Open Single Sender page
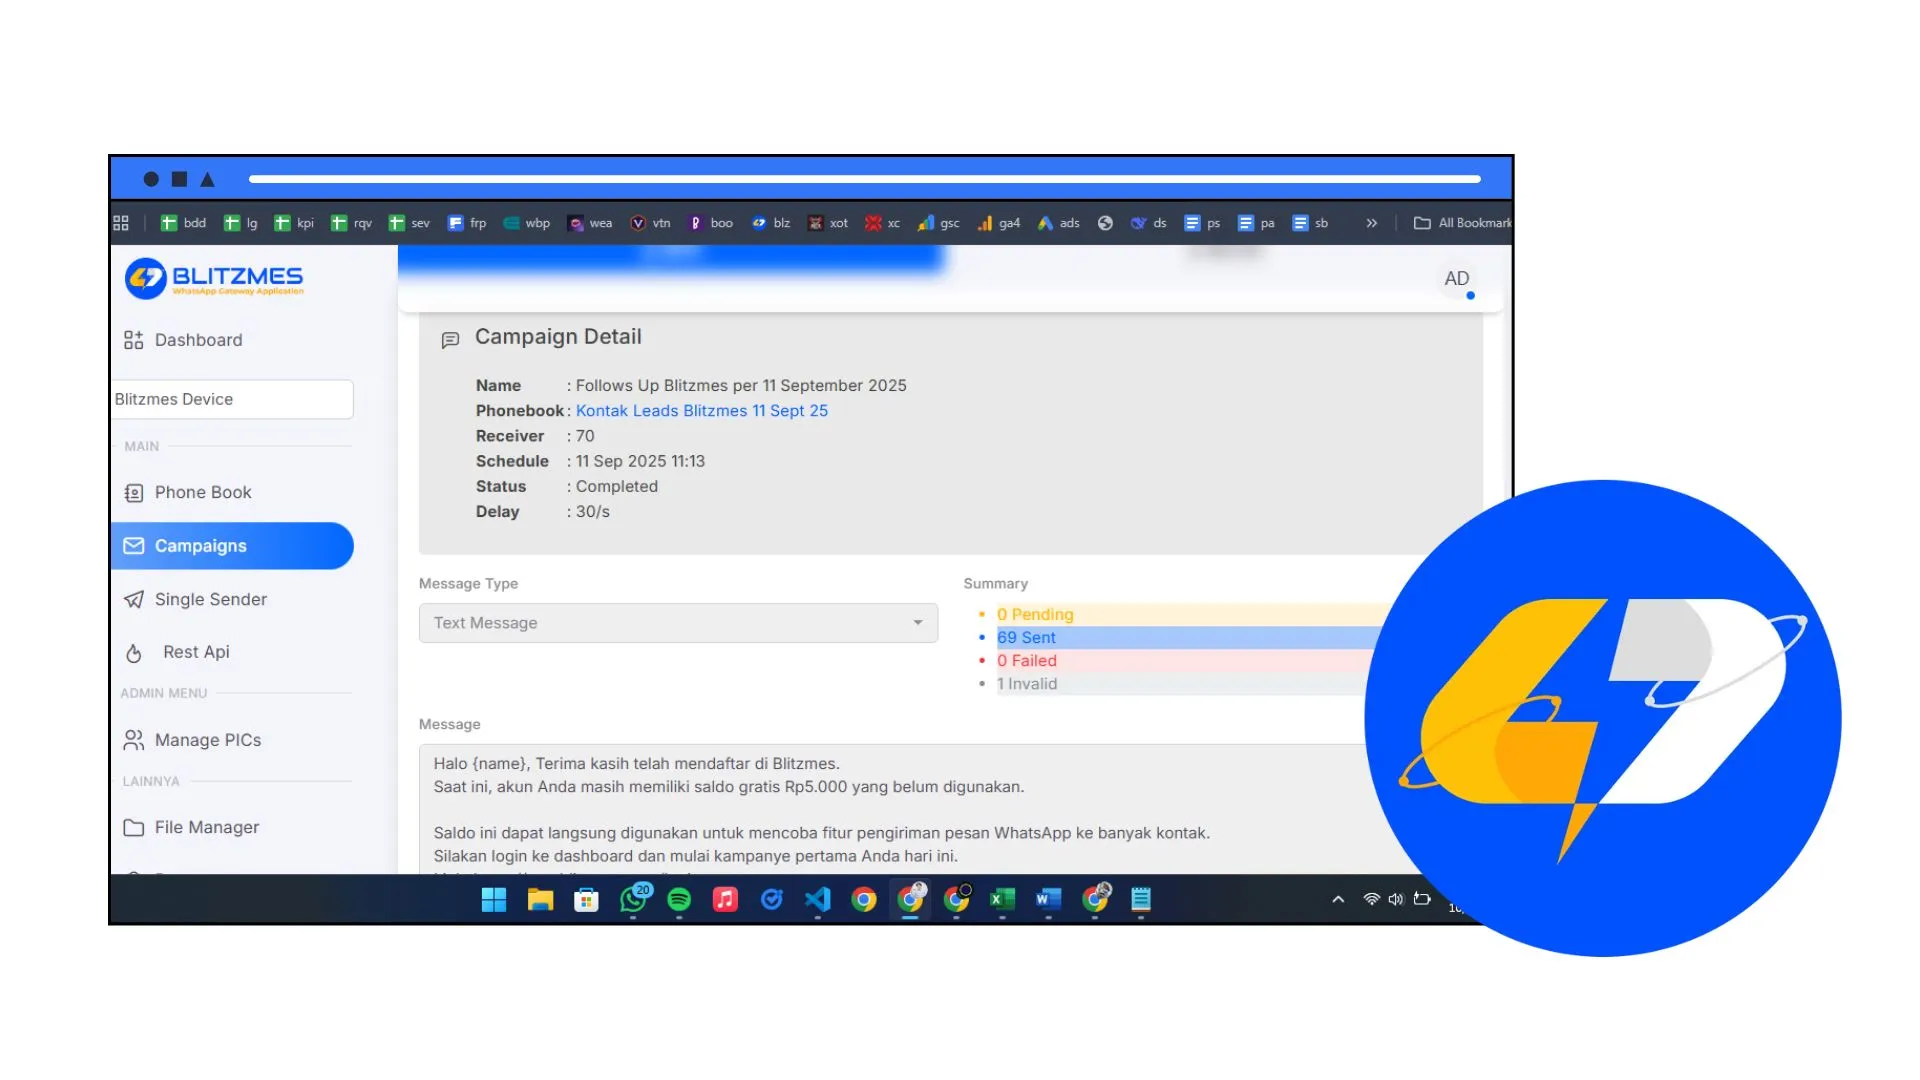 click(210, 599)
